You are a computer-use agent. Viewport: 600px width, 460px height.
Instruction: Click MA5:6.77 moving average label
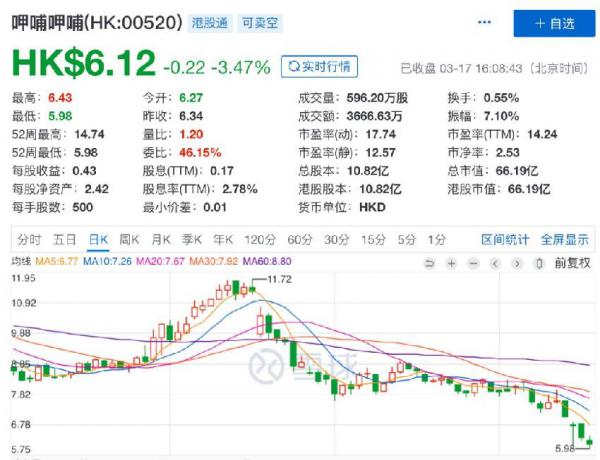click(x=57, y=261)
